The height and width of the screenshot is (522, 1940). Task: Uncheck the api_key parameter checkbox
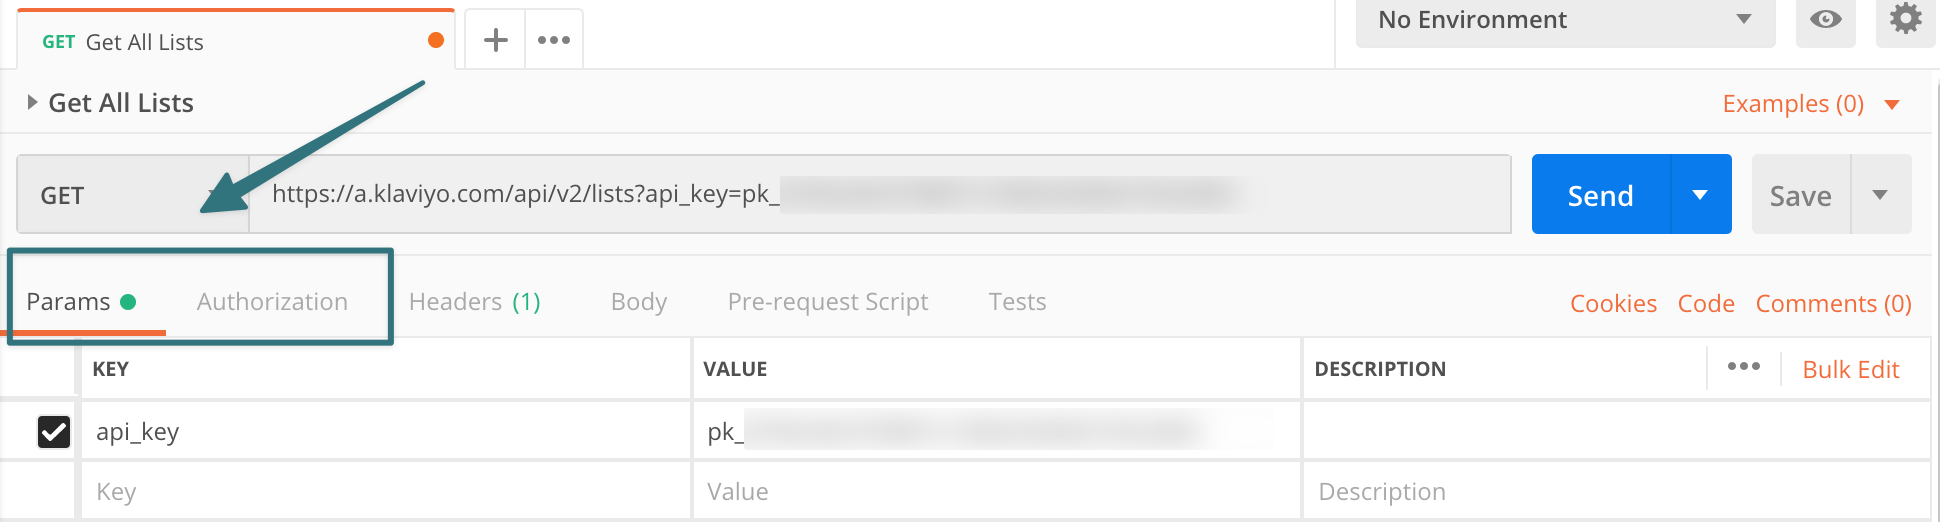(54, 431)
